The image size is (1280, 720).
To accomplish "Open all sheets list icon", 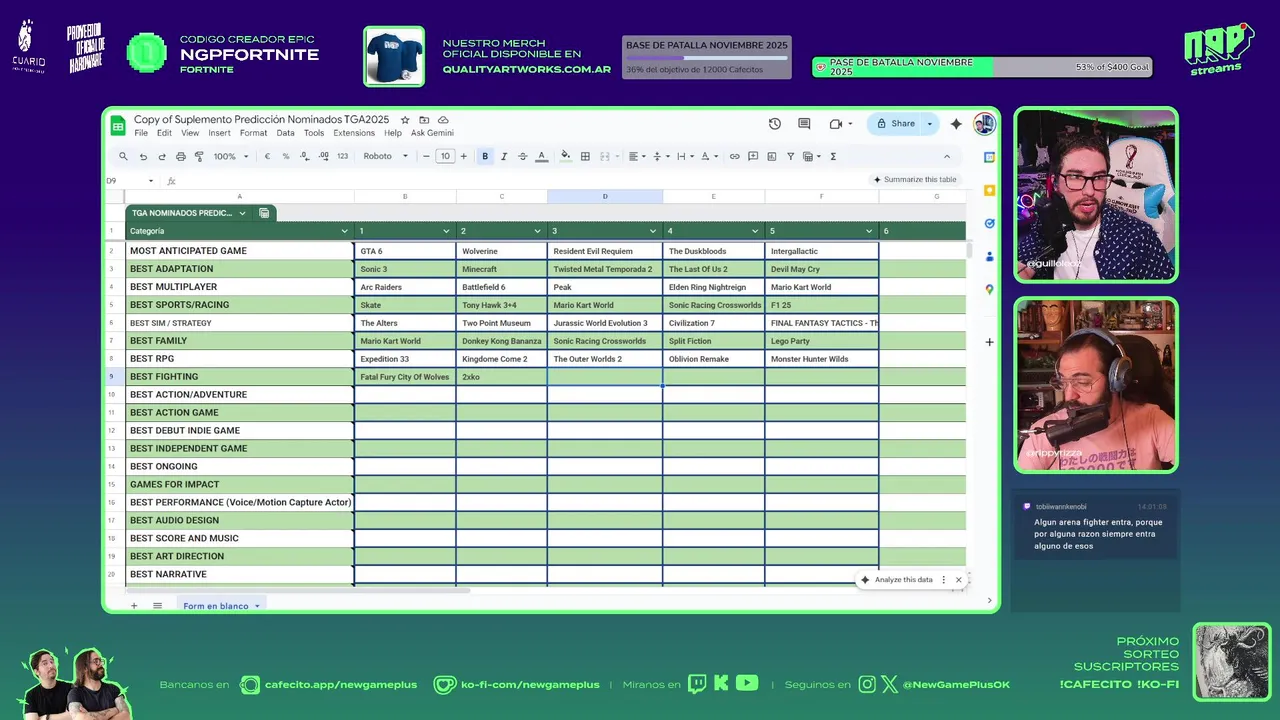I will point(157,605).
